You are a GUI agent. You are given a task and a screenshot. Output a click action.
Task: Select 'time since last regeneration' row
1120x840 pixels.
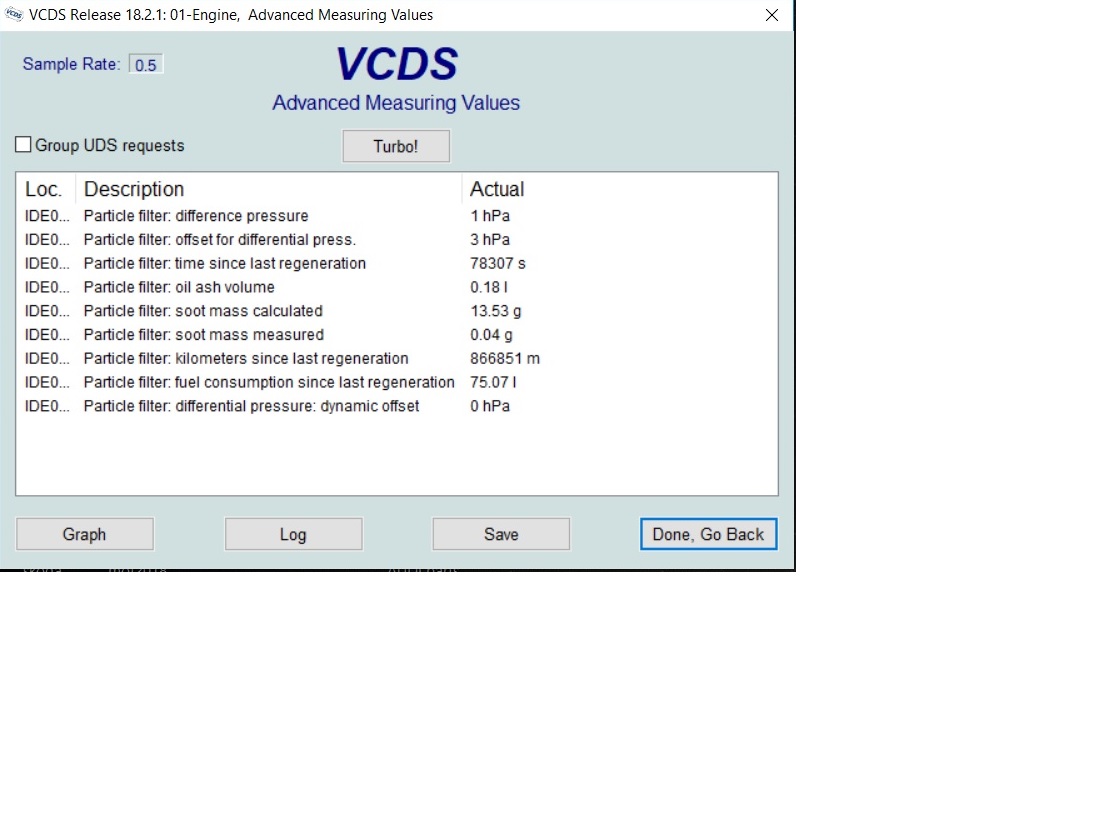396,264
